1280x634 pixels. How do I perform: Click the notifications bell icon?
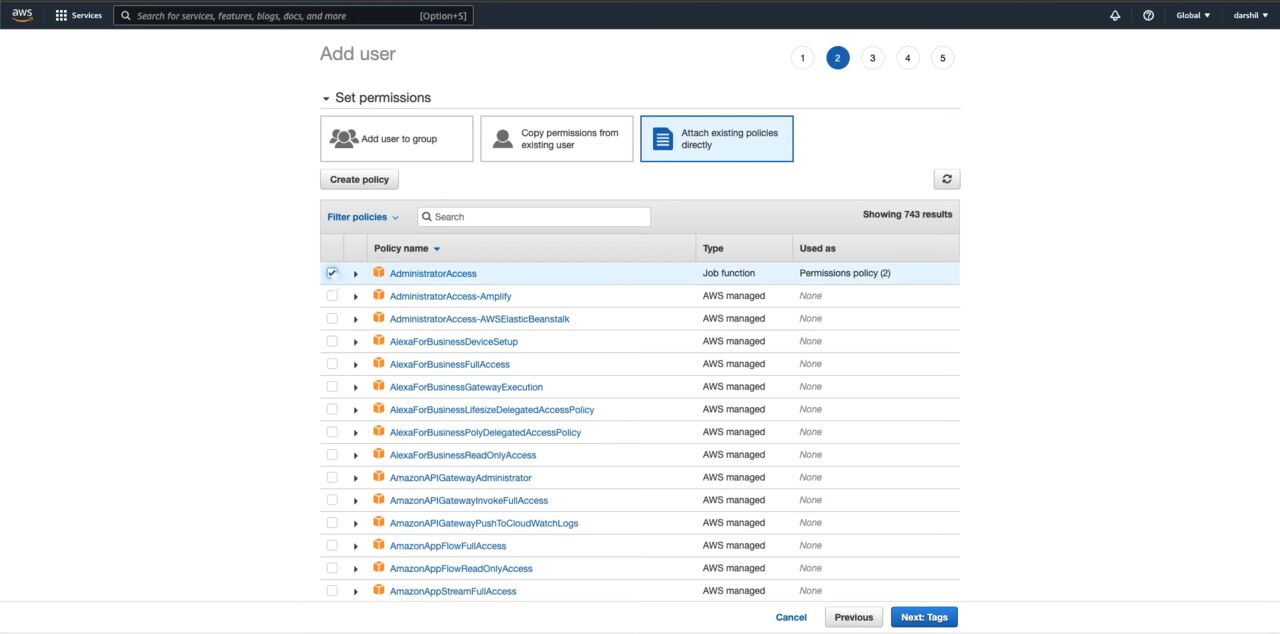click(1115, 15)
